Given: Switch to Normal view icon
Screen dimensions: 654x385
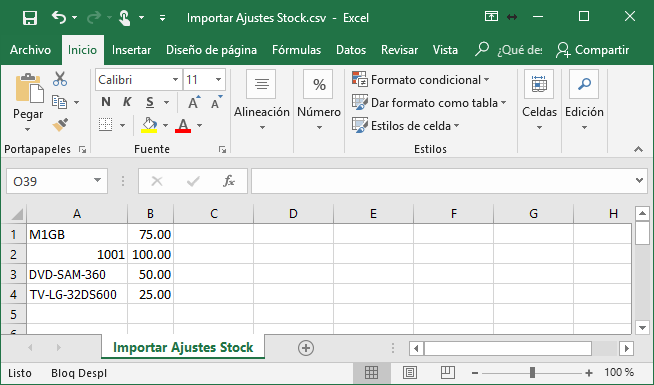Looking at the screenshot, I should 371,372.
